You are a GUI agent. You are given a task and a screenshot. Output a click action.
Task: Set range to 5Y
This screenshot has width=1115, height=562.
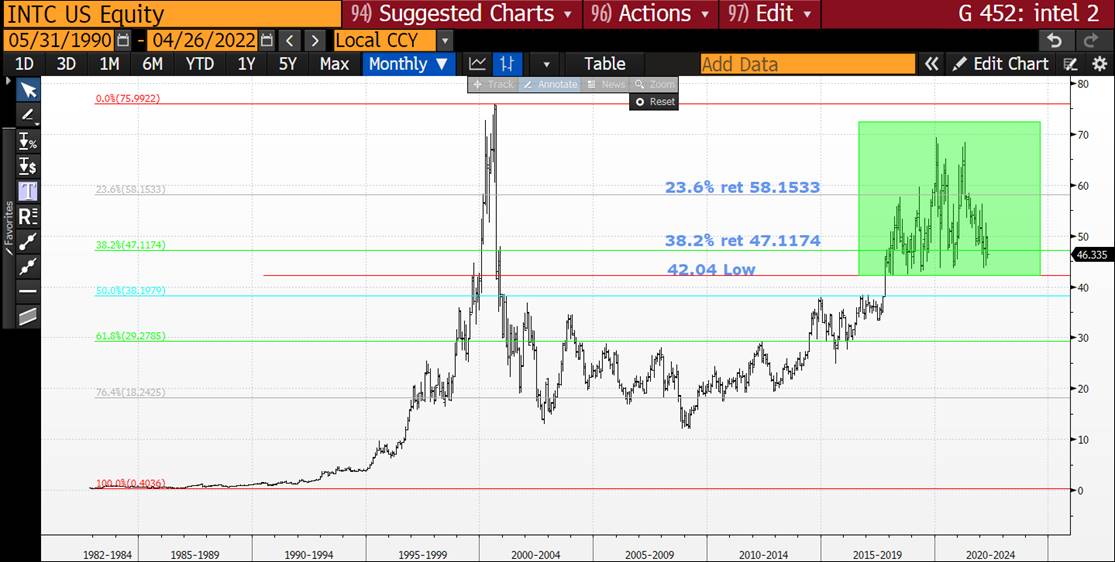click(x=287, y=64)
